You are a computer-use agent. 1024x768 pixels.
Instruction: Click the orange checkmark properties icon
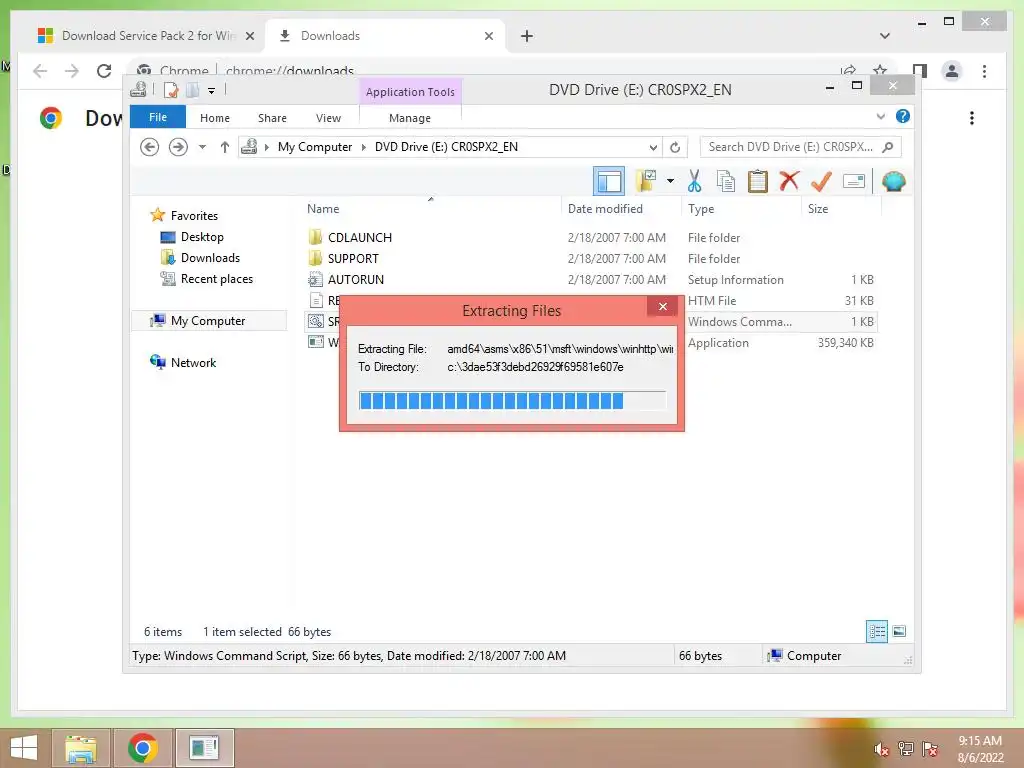pos(821,181)
